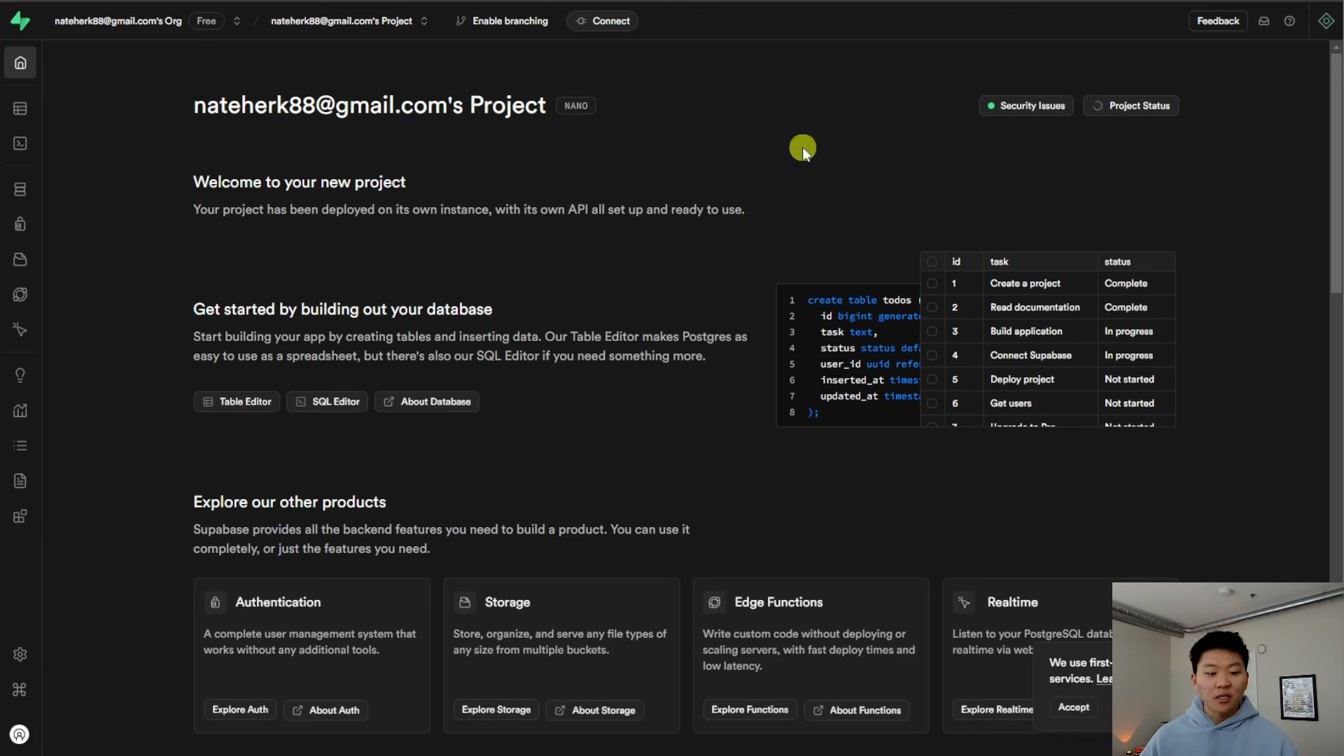
Task: Click the Edge Functions card icon
Action: coord(714,603)
